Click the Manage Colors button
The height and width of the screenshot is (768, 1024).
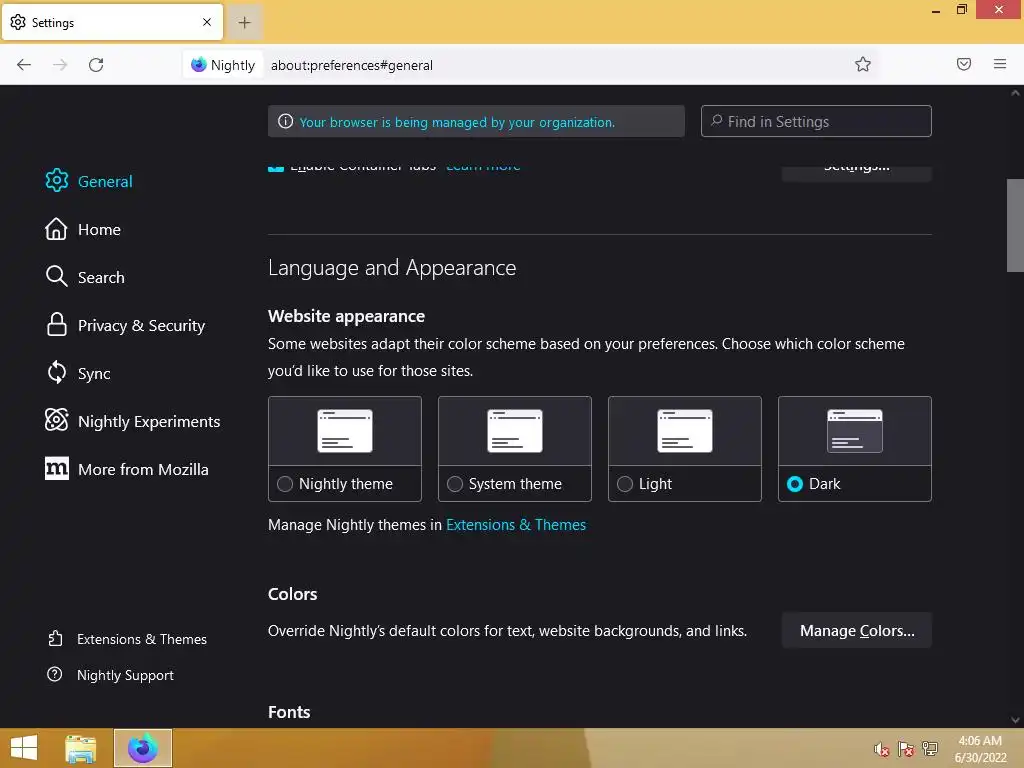[x=857, y=630]
